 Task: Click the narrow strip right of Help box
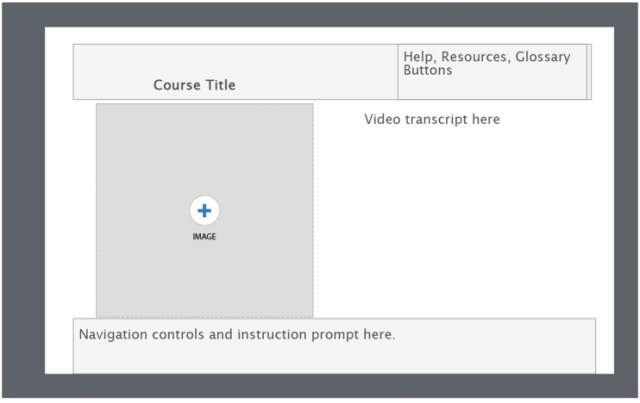589,72
